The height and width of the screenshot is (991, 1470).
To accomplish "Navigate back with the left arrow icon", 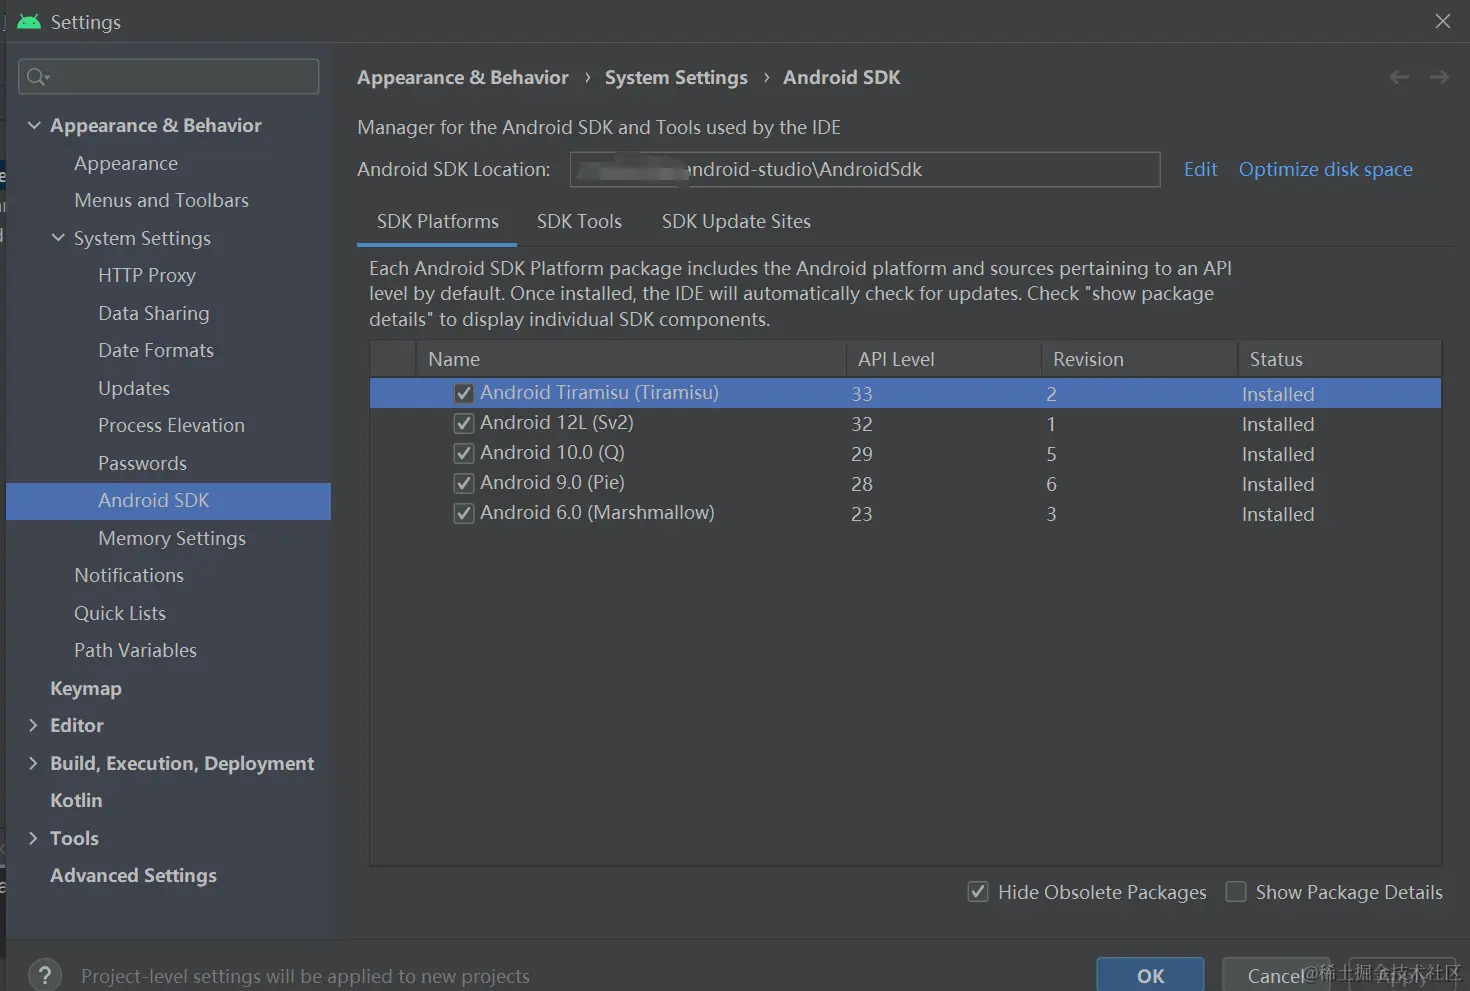I will [1399, 77].
